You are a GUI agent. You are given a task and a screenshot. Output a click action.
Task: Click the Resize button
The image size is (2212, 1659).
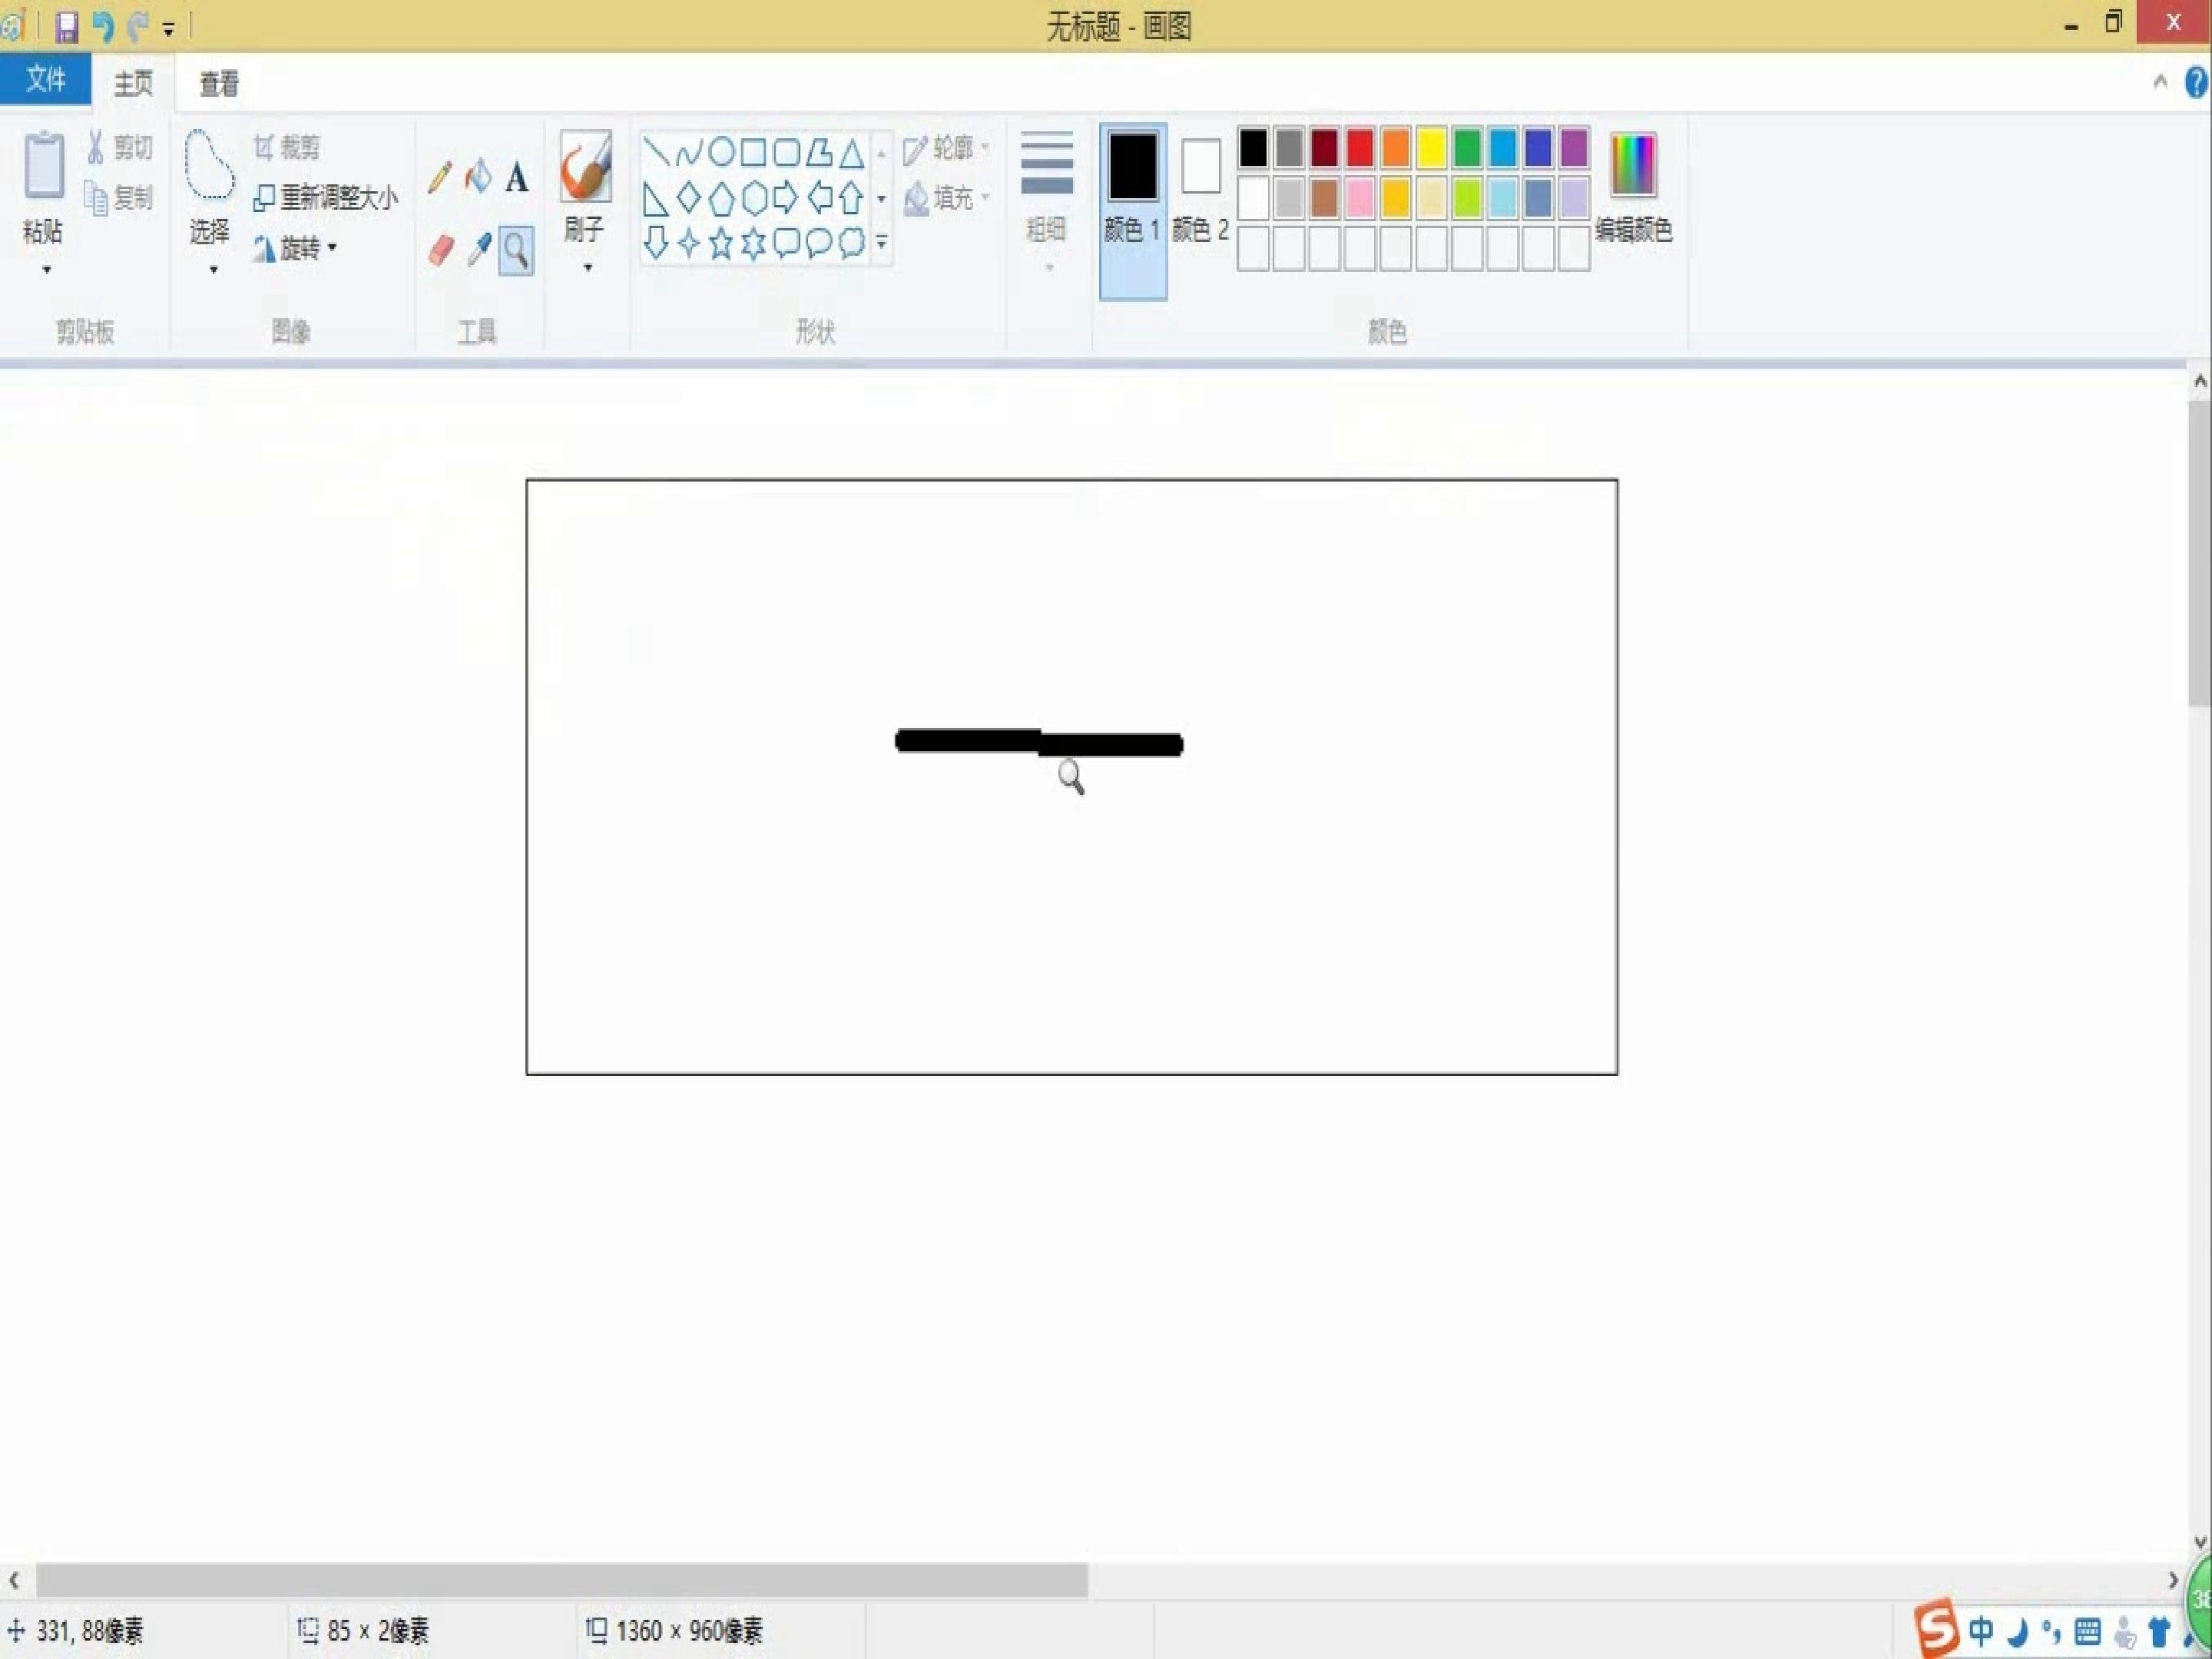tap(325, 197)
